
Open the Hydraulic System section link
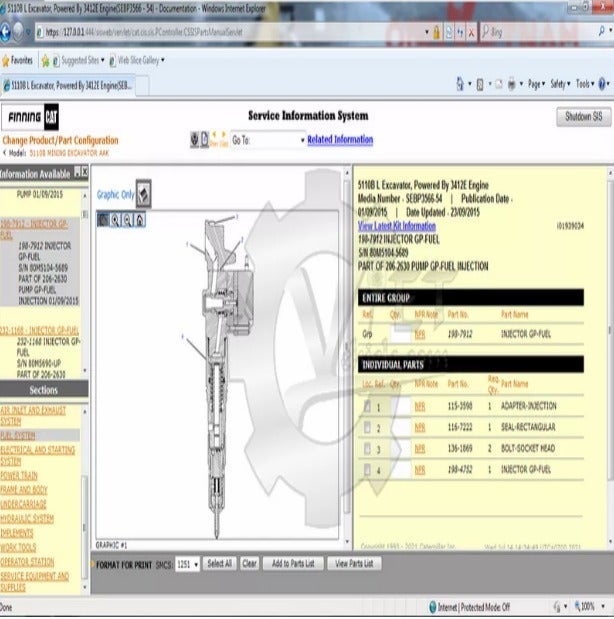[x=27, y=519]
